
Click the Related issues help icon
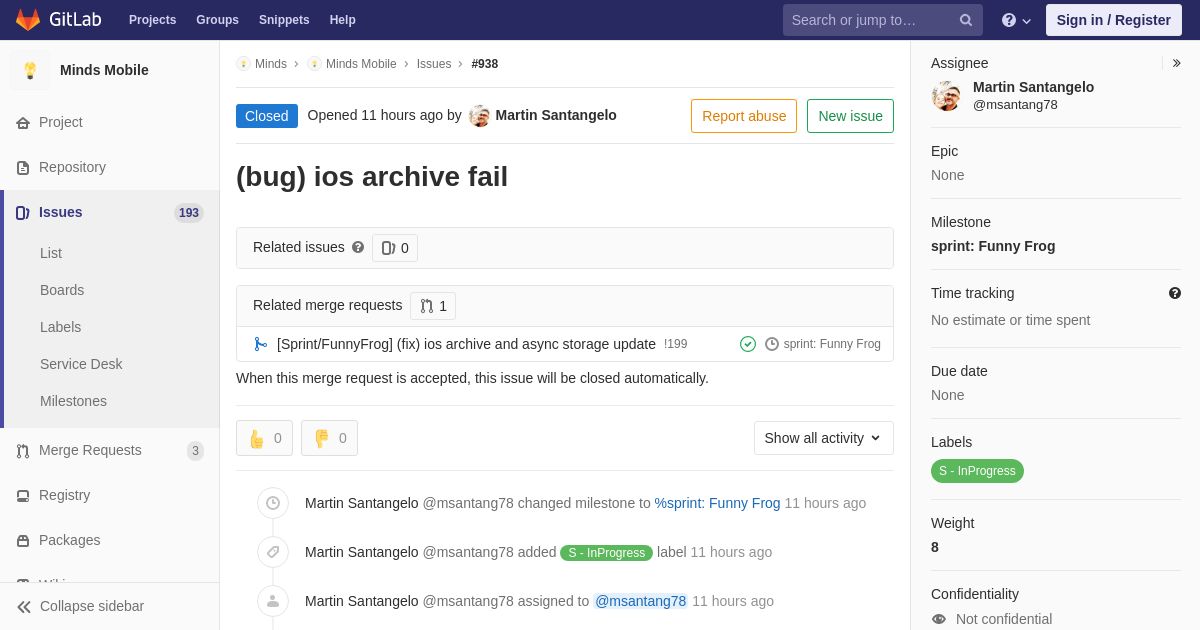pos(358,247)
